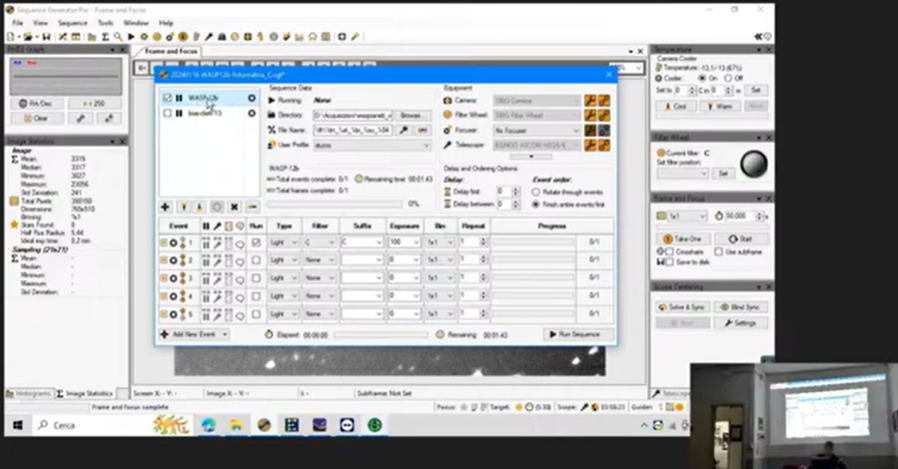898x469 pixels.
Task: Click the Take One button
Action: pyautogui.click(x=682, y=239)
